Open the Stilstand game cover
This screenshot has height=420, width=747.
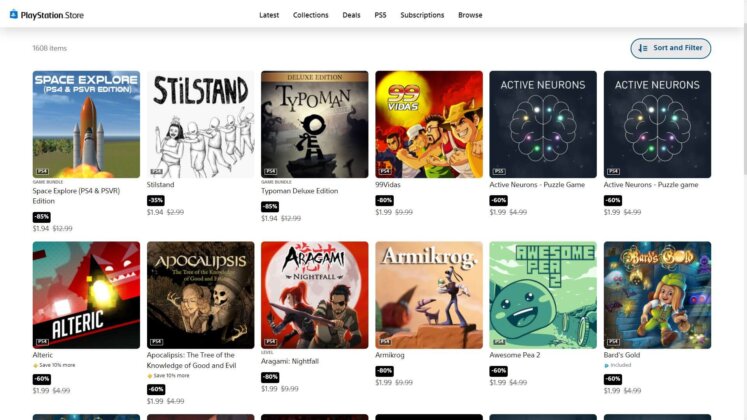point(201,124)
